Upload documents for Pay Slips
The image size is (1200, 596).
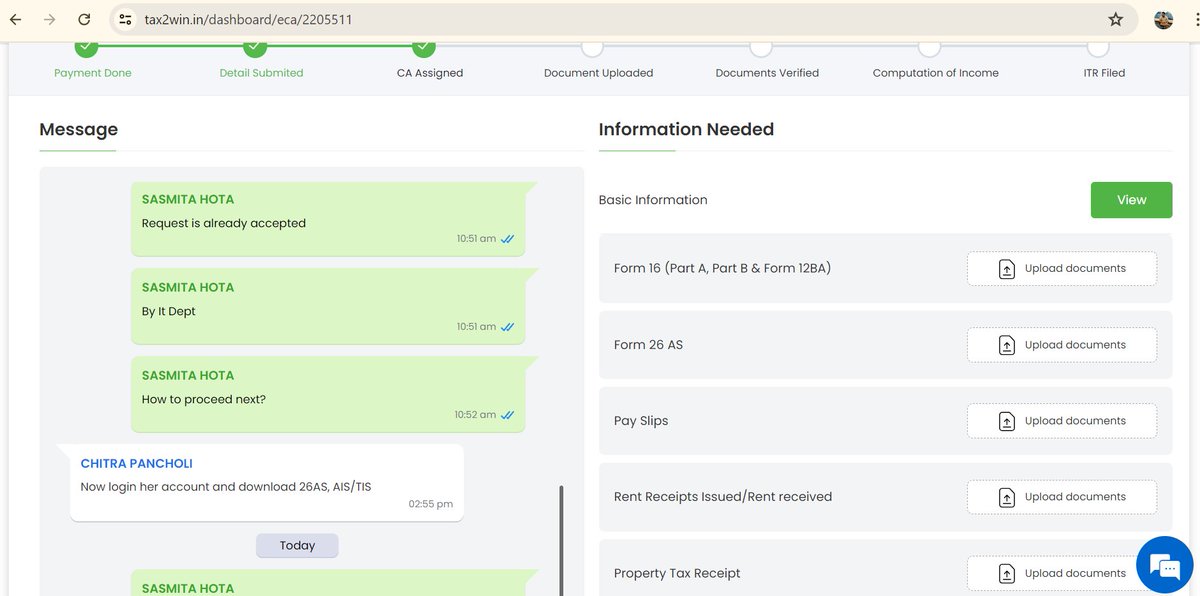[1062, 421]
